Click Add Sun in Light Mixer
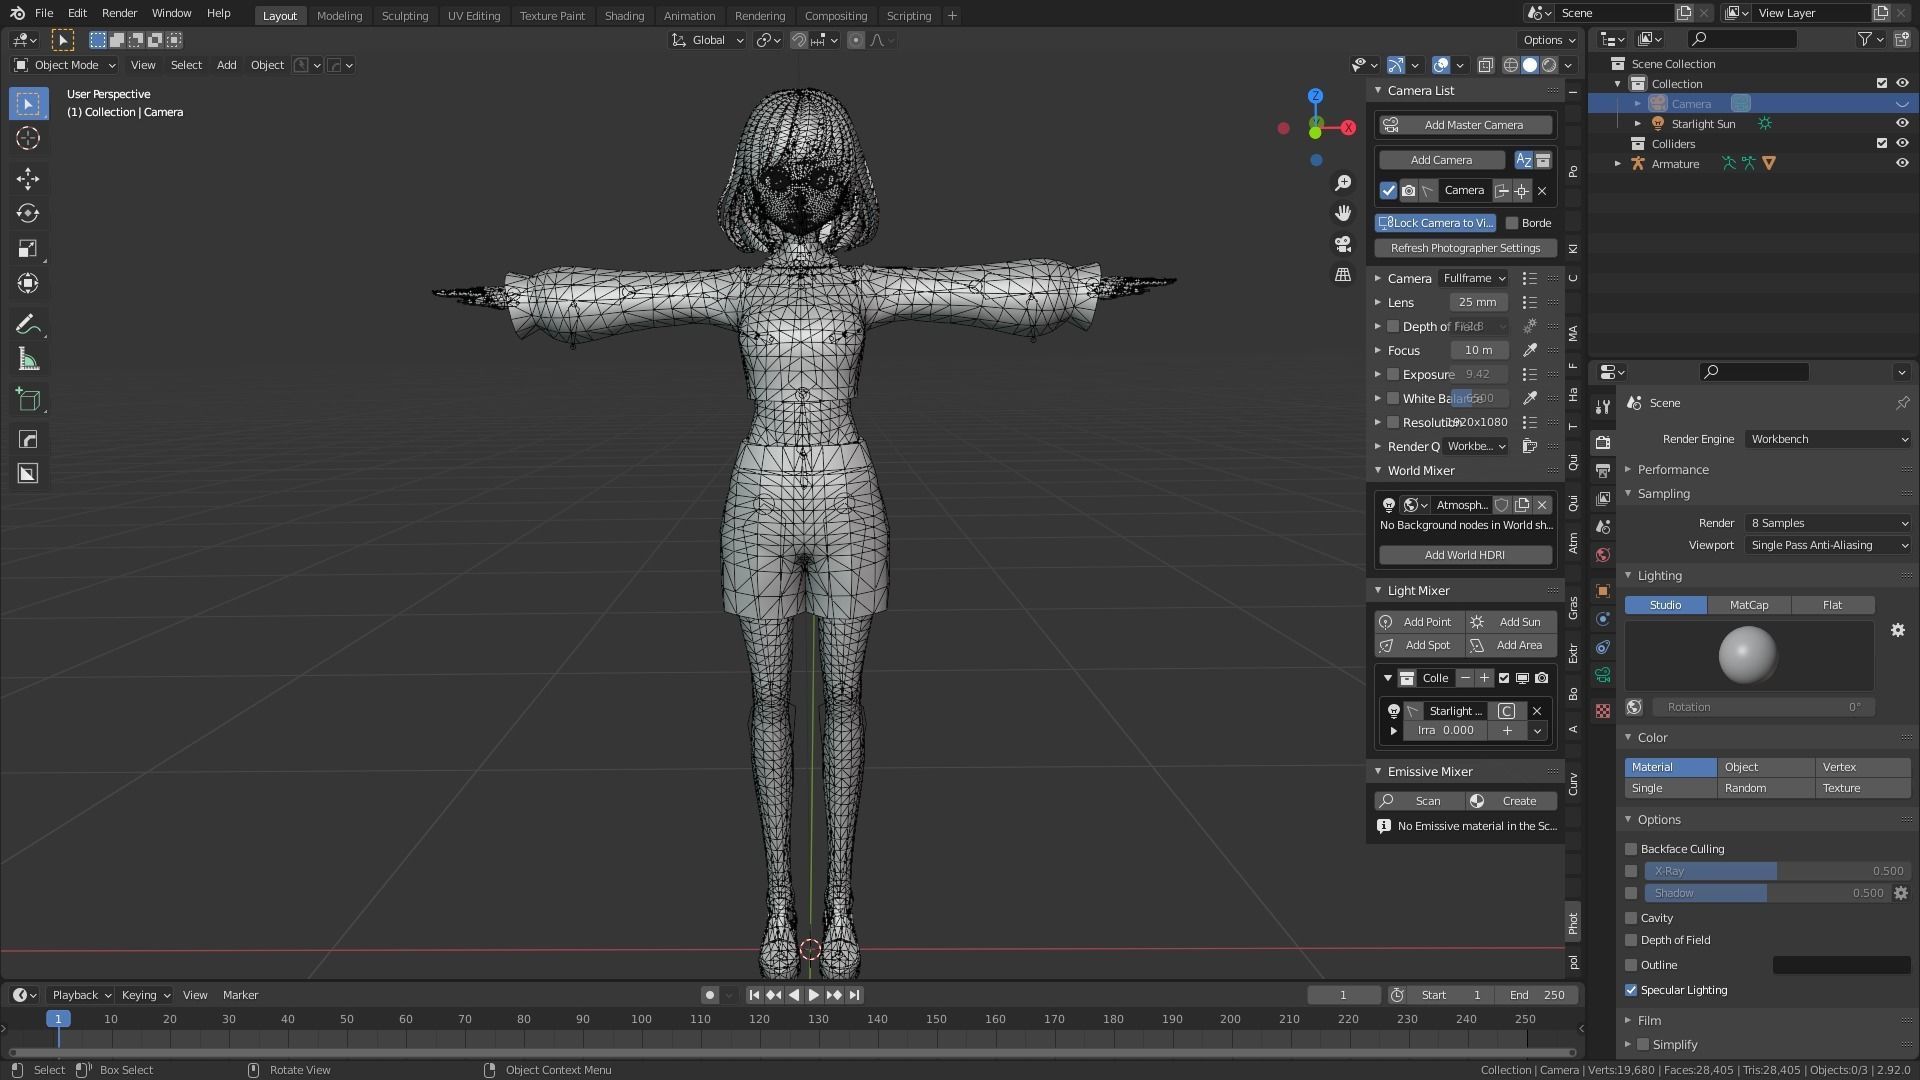 coord(1511,622)
